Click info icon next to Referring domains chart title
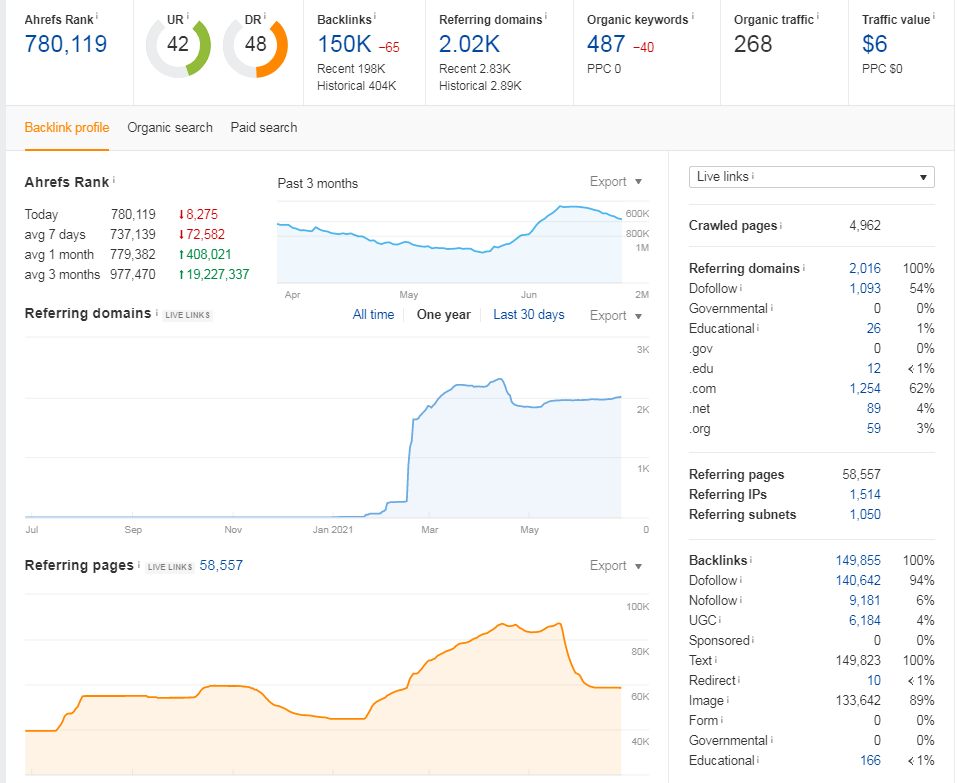 (x=156, y=312)
